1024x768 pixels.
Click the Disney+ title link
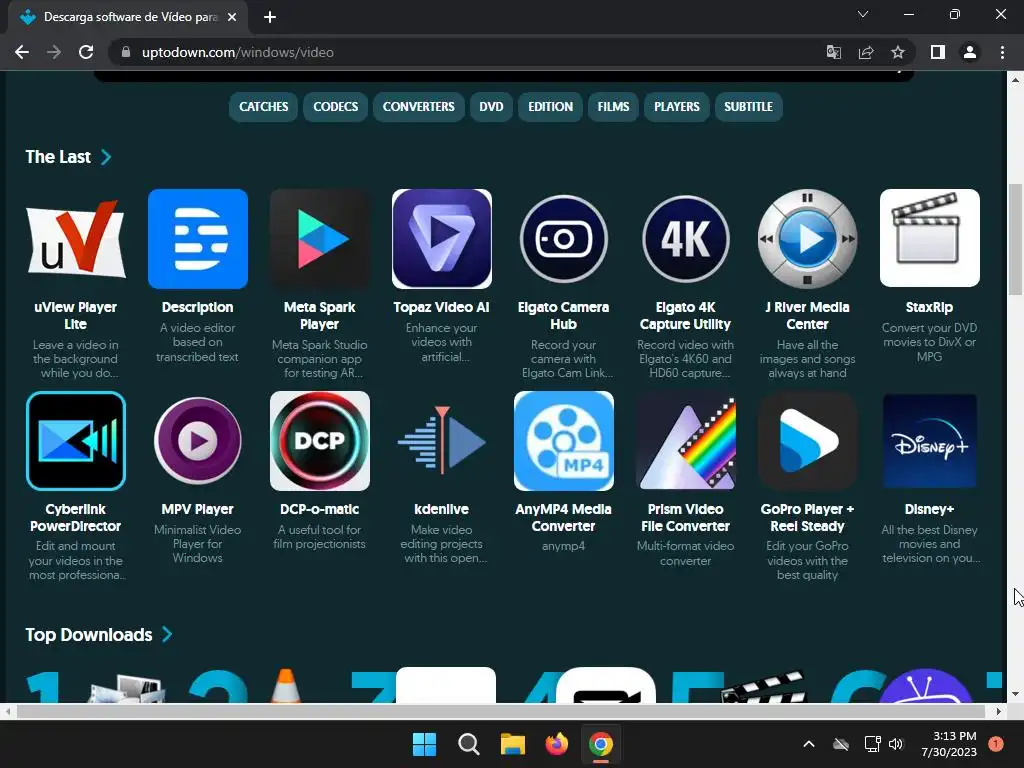(929, 509)
